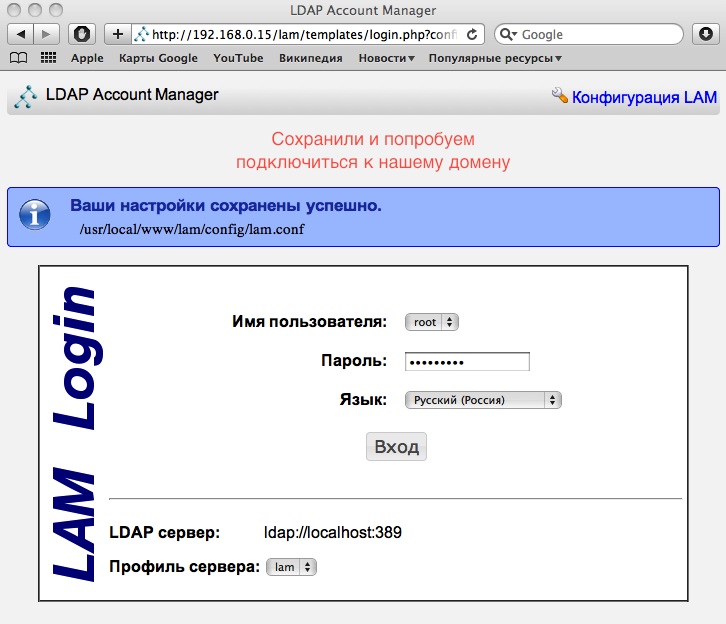Click the reload page icon in address bar
Viewport: 726px width, 624px height.
[472, 34]
